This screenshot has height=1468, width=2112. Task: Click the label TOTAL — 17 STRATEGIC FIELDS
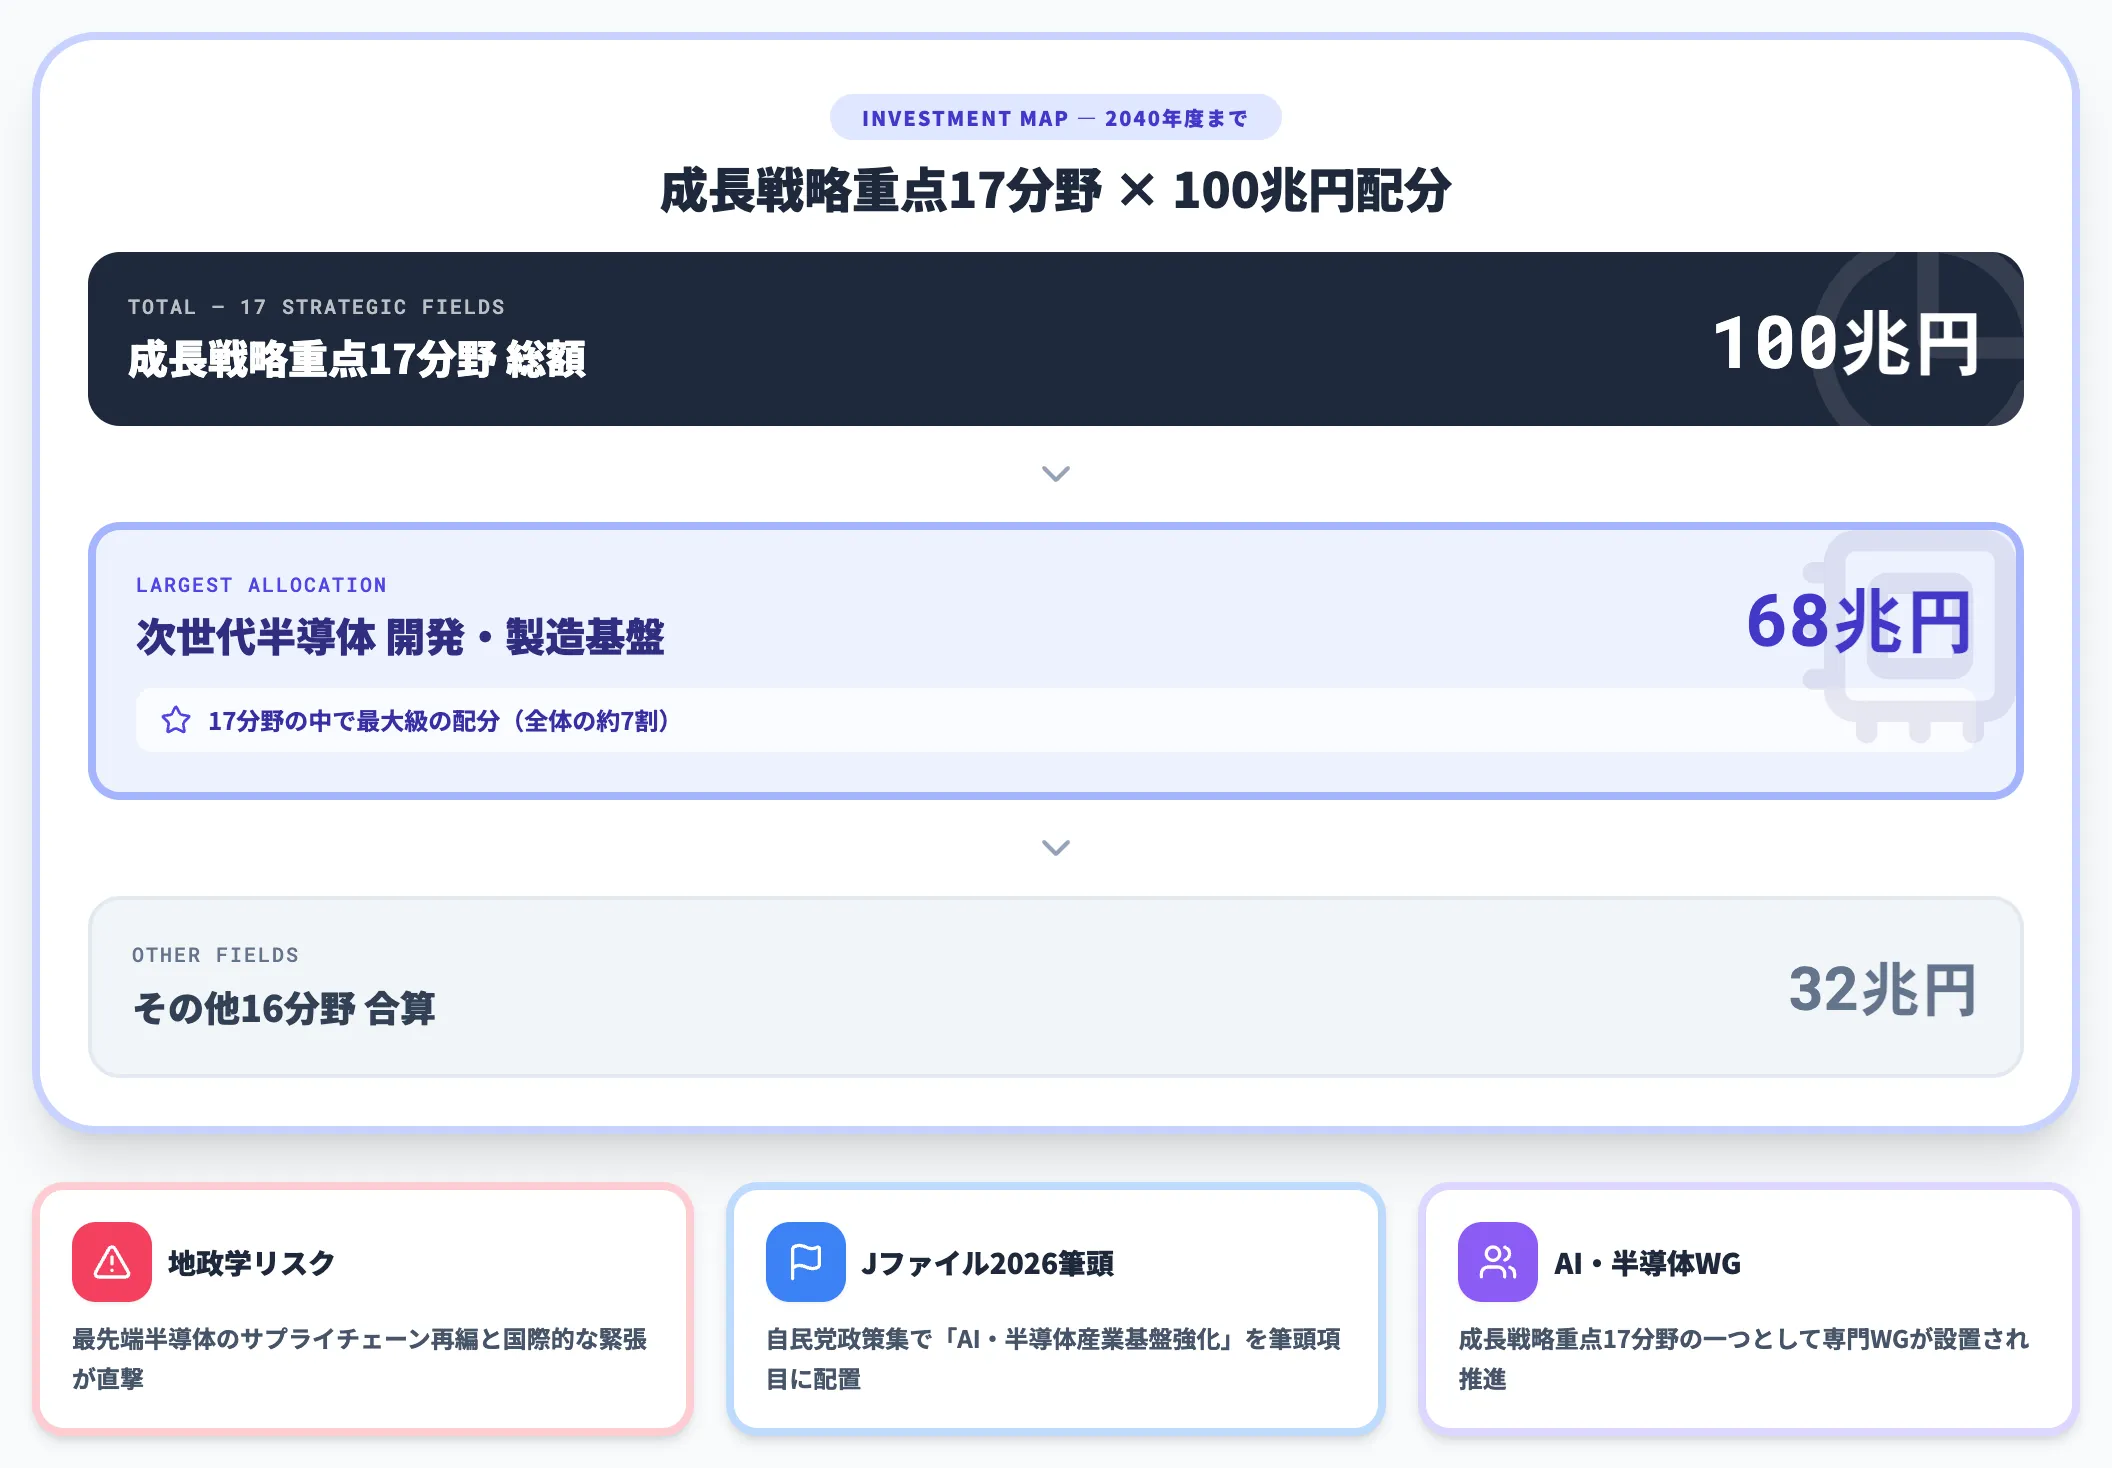coord(316,307)
